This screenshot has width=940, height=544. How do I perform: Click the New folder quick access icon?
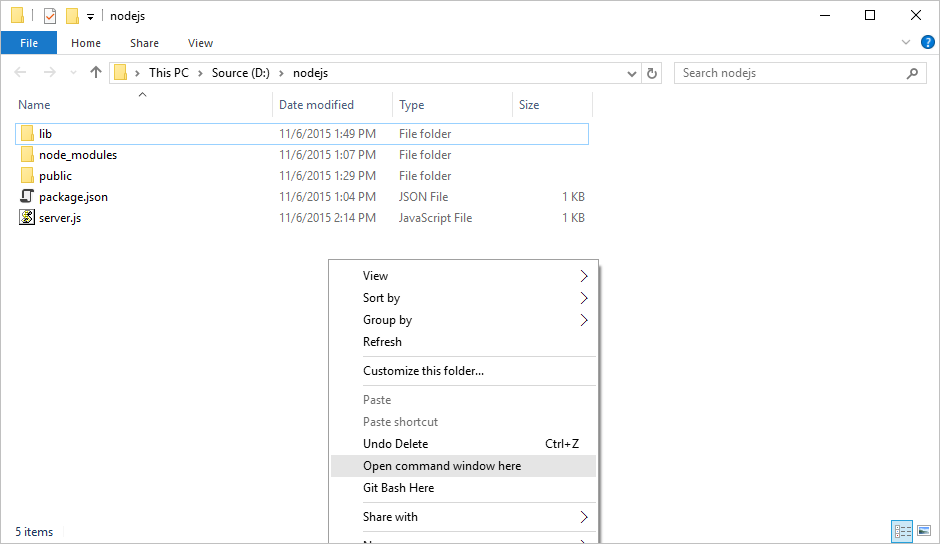pos(72,16)
